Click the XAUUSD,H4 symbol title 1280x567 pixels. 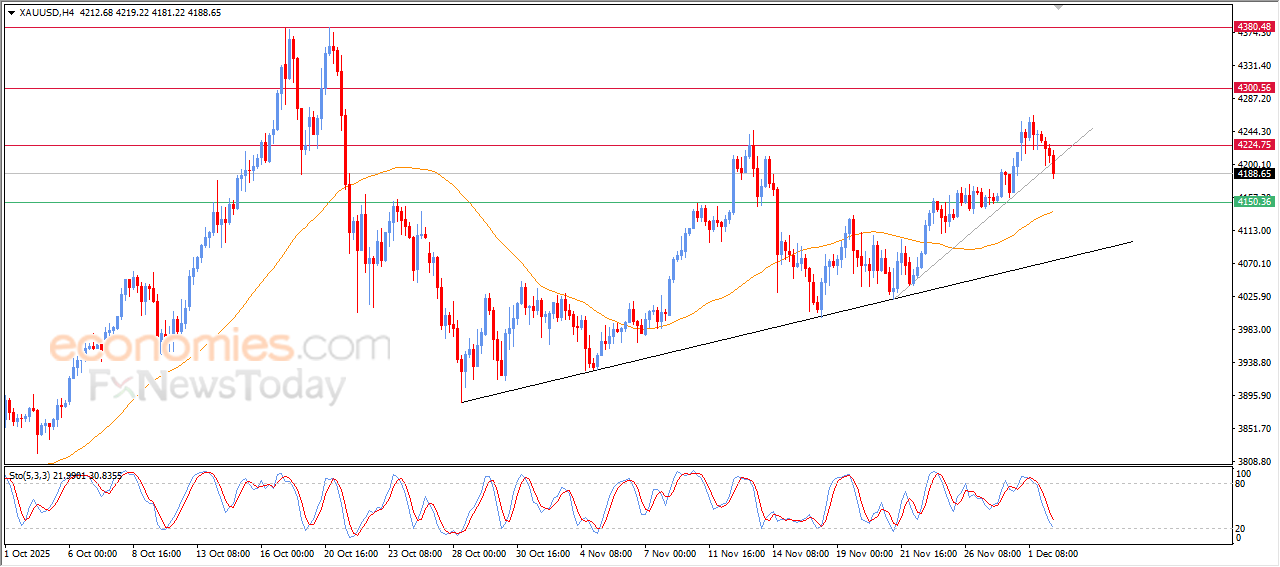point(46,13)
